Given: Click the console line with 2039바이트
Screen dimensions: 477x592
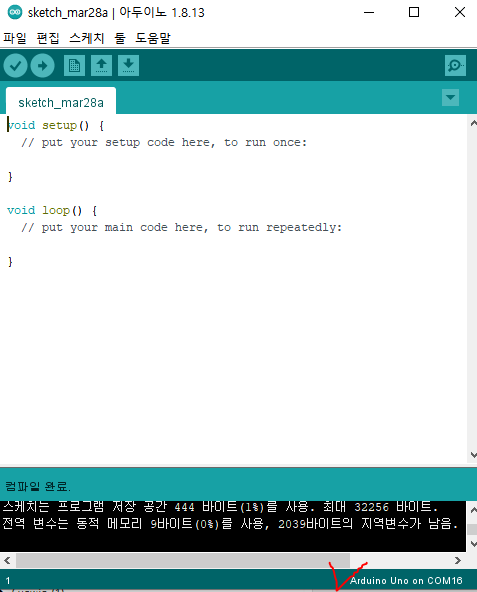Looking at the screenshot, I should coord(230,524).
